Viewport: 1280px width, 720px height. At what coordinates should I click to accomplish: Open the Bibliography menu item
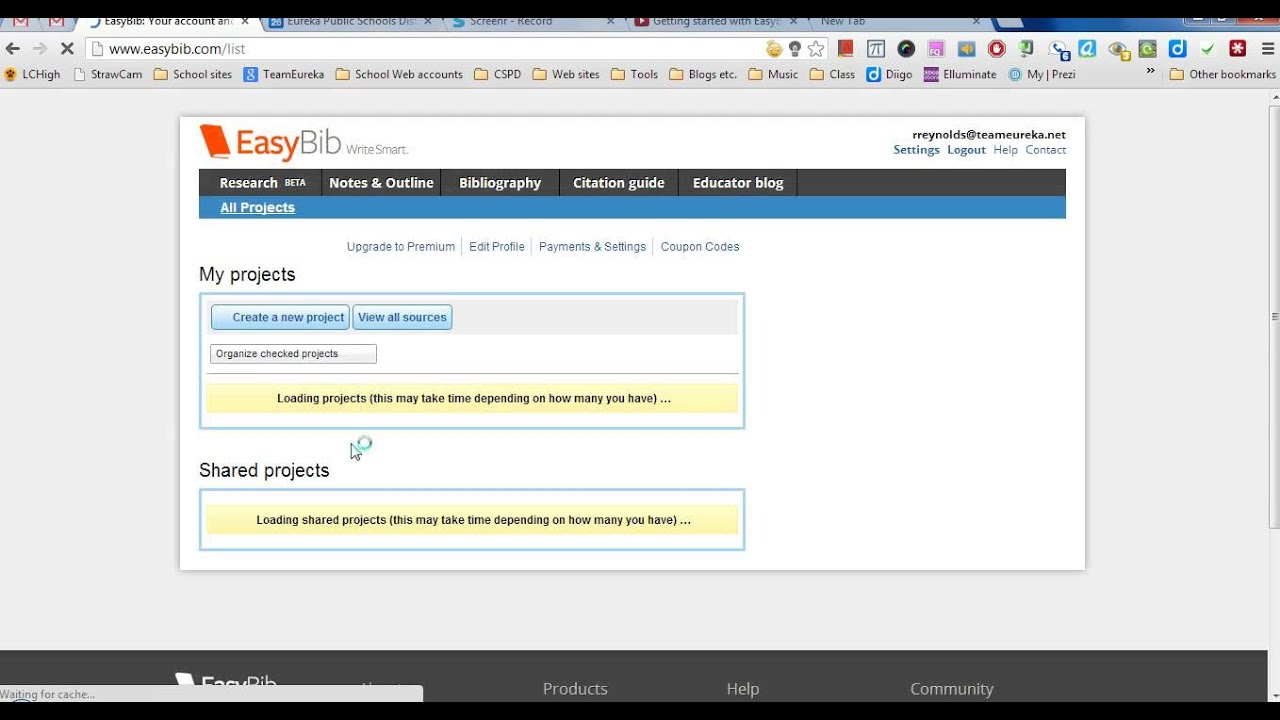coord(500,183)
